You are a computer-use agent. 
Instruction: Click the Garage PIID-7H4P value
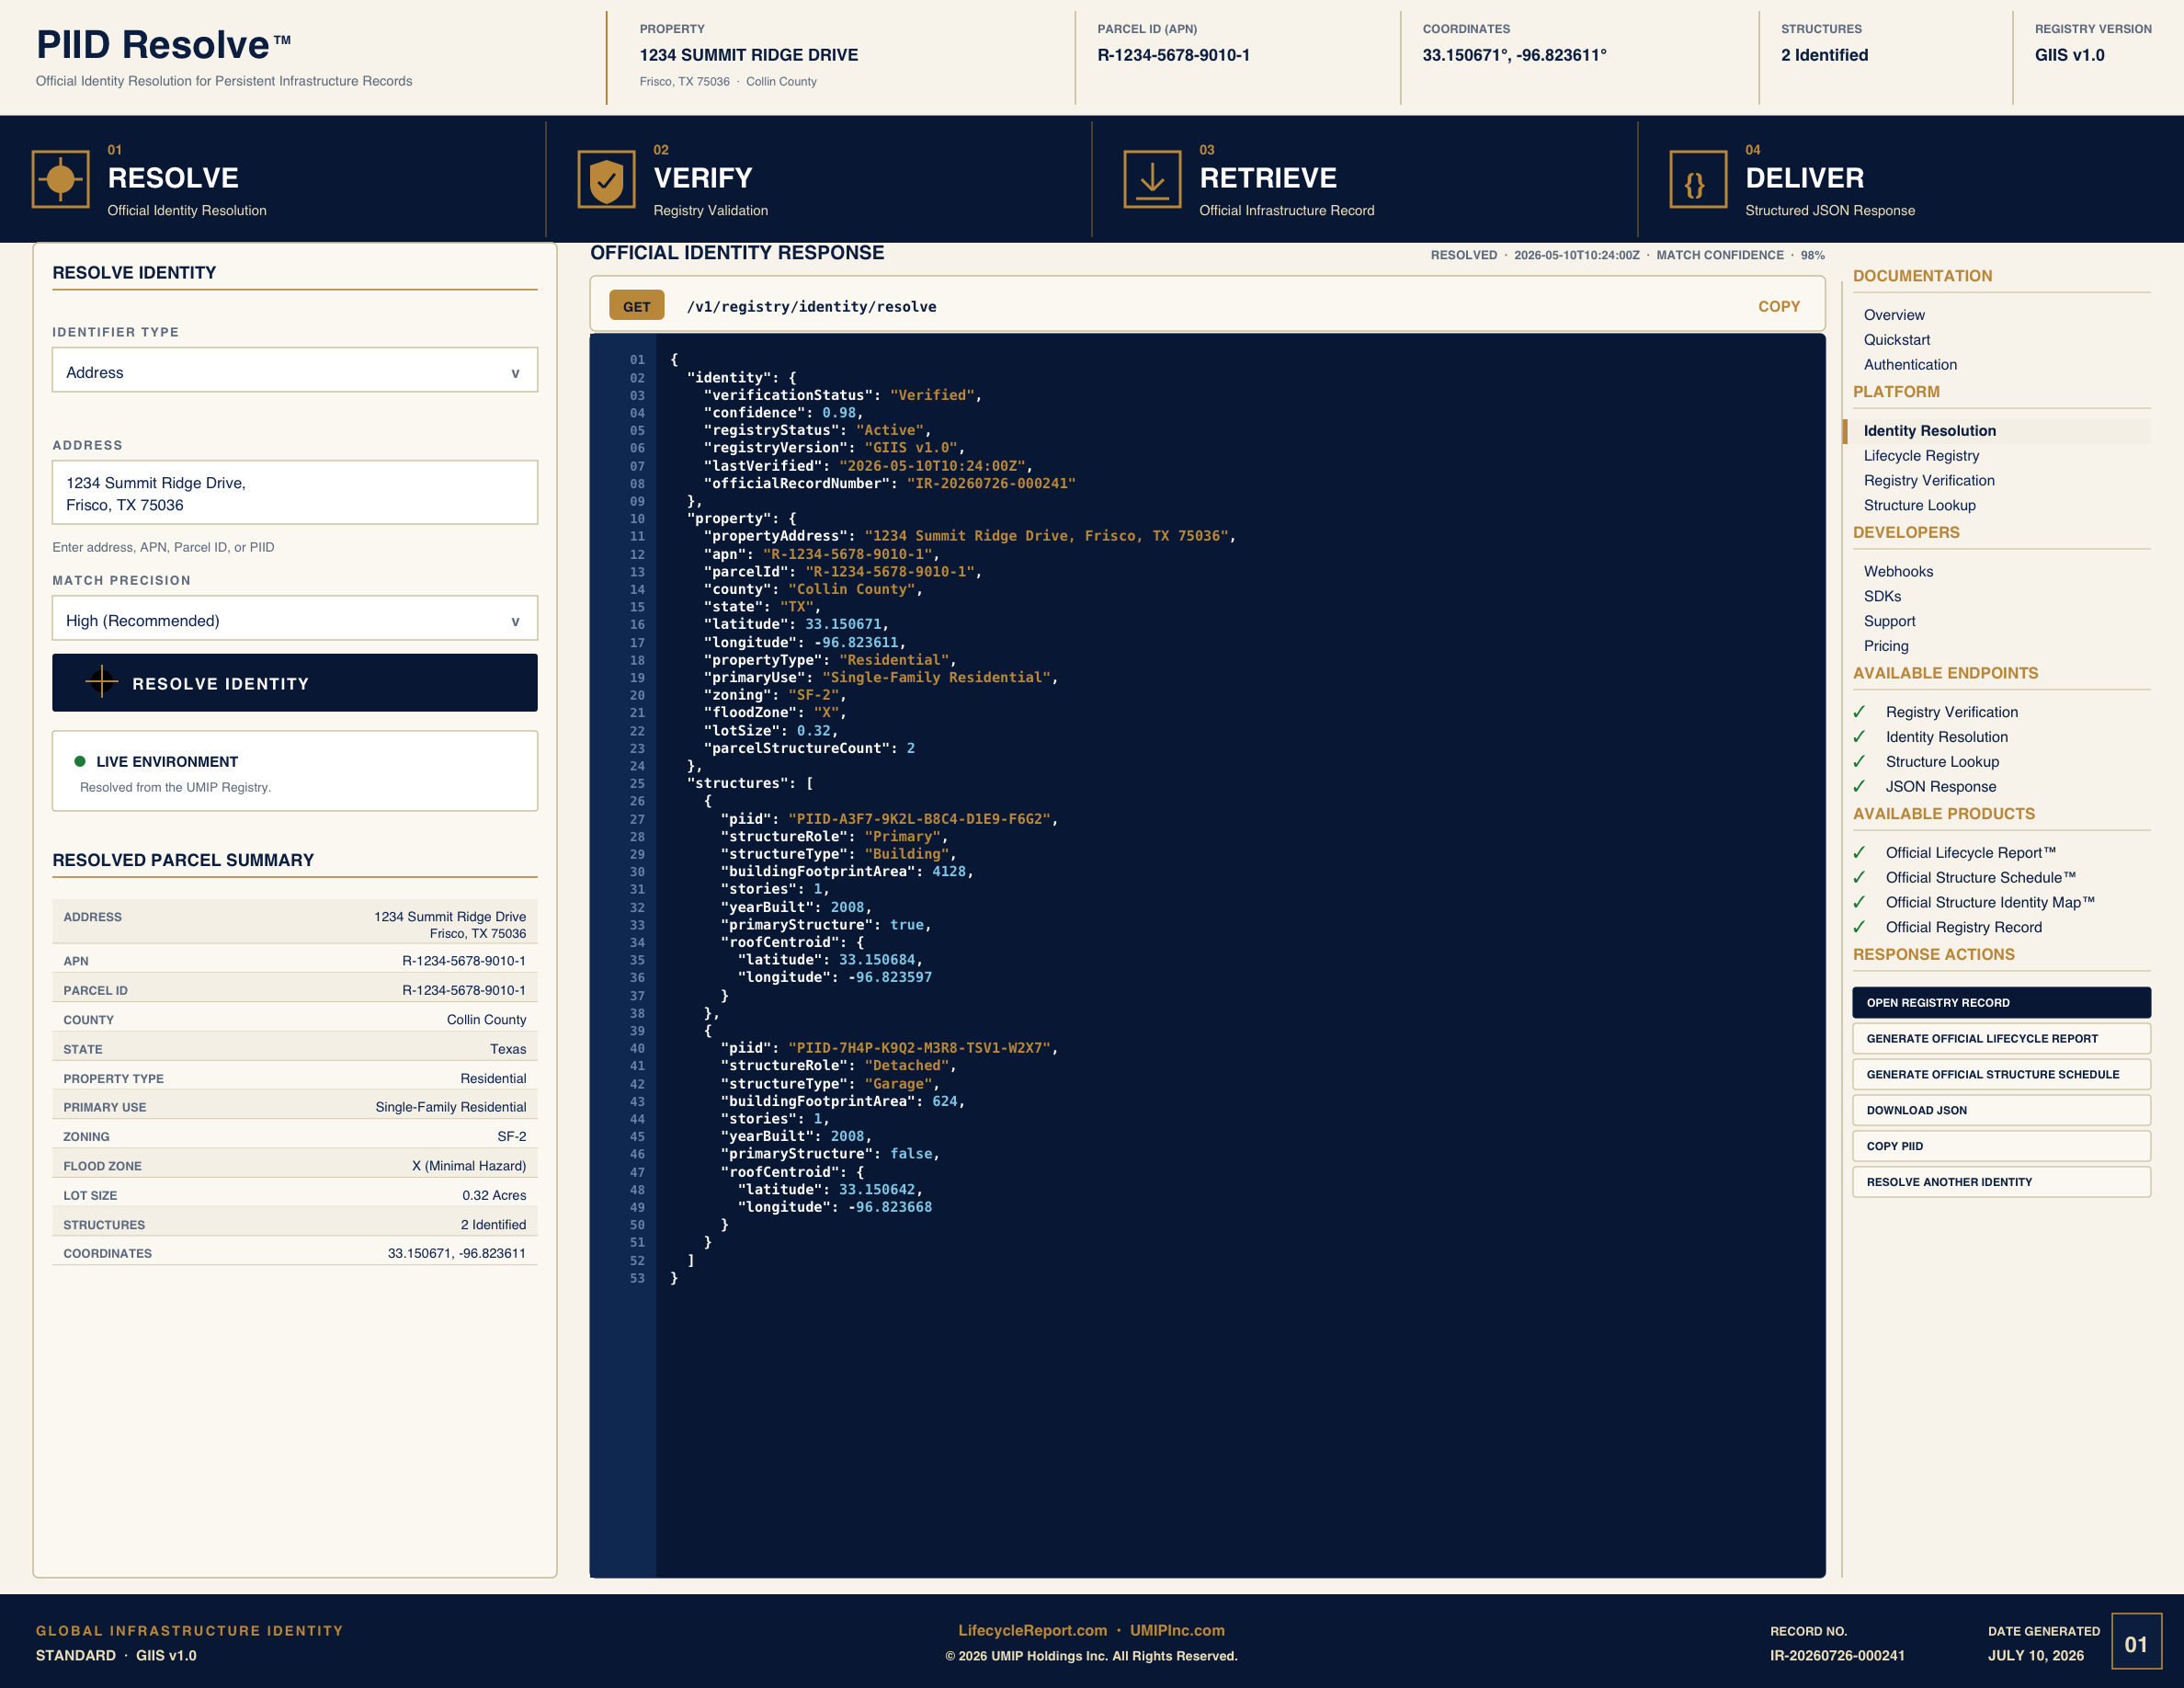click(919, 1048)
